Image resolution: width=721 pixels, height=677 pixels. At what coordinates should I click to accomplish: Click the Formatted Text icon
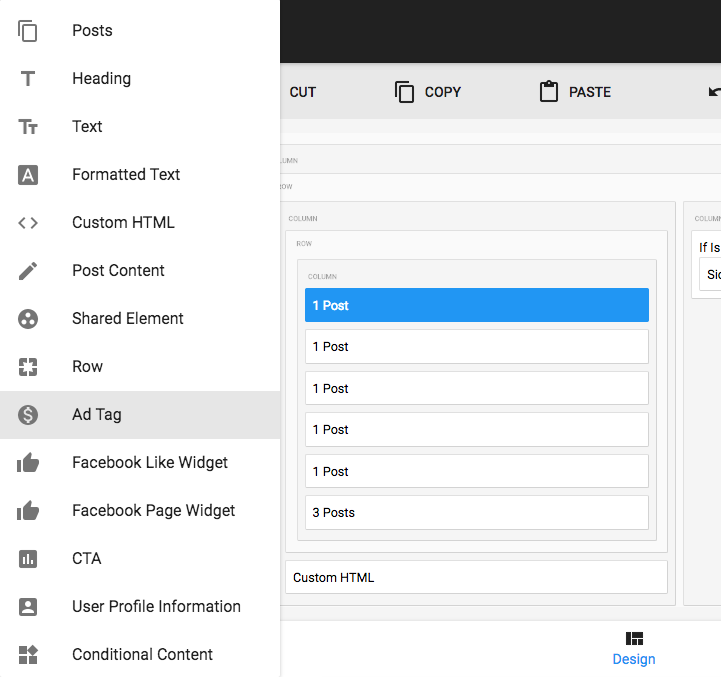(x=28, y=175)
